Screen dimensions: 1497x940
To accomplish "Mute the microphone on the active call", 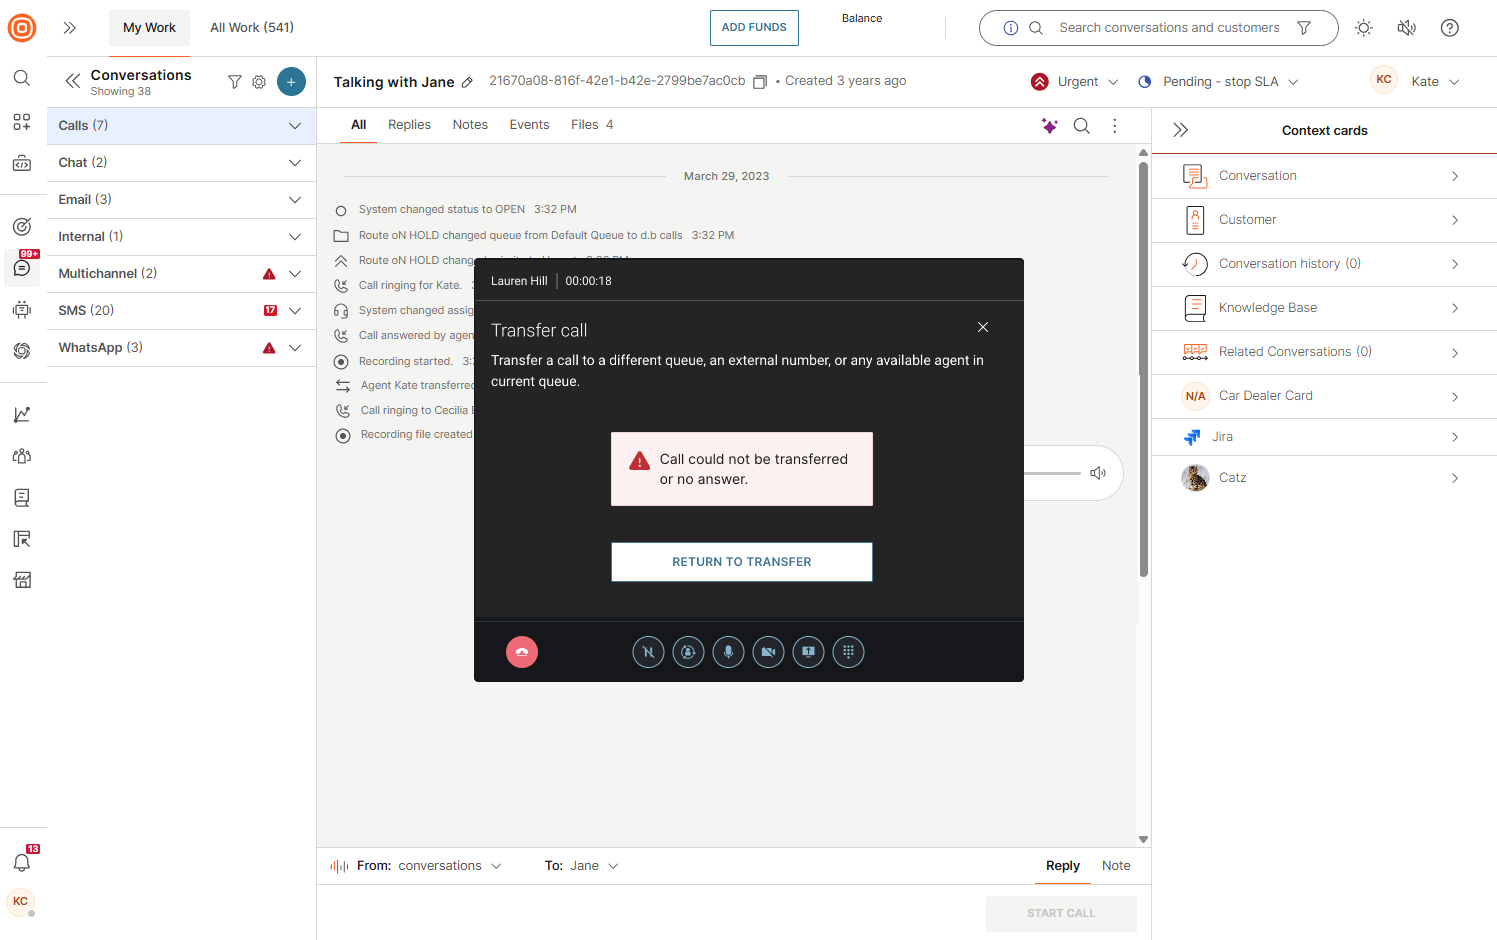I will point(728,652).
